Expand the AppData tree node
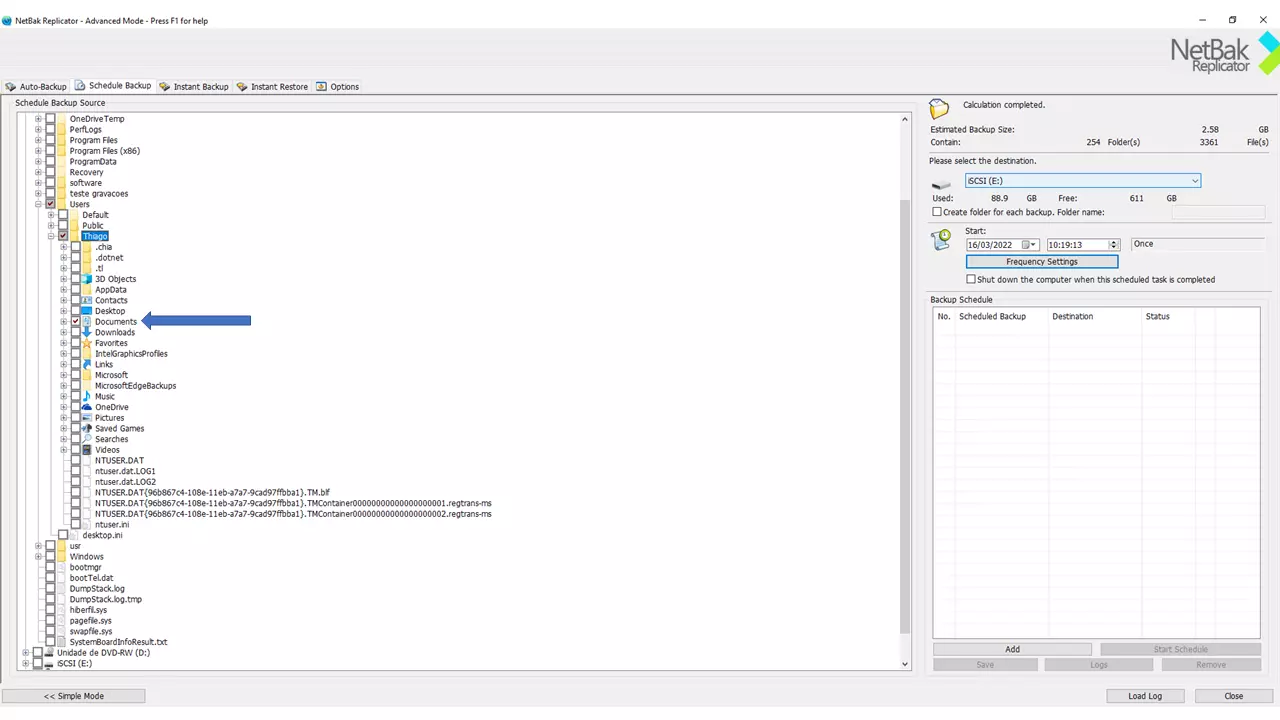This screenshot has width=1280, height=720. tap(63, 290)
